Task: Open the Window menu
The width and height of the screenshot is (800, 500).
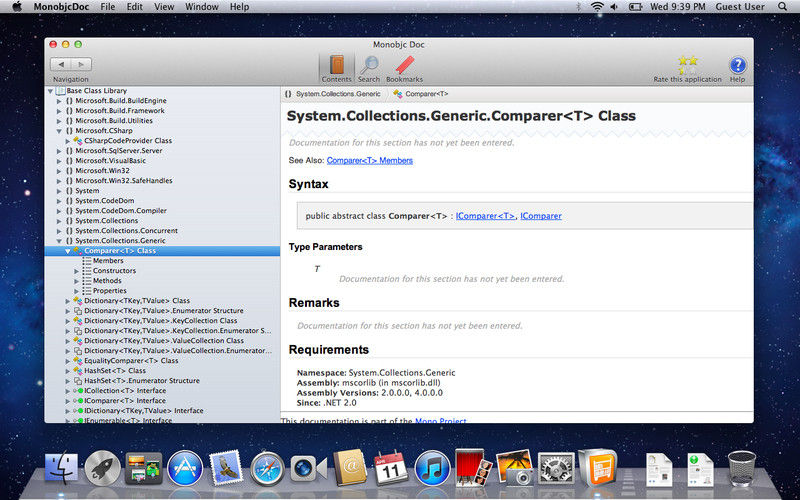Action: click(x=202, y=7)
